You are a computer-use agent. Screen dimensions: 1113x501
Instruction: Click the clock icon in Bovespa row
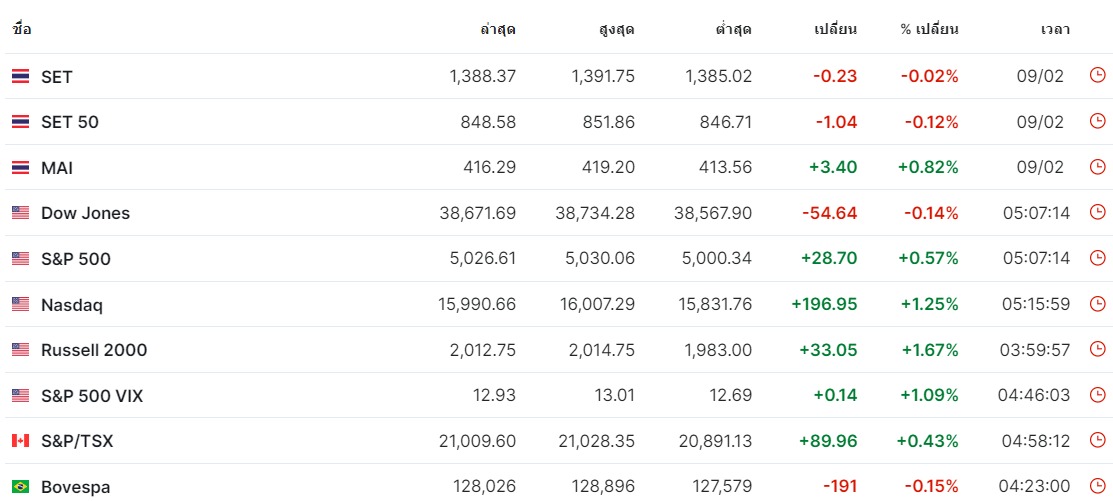point(1097,487)
